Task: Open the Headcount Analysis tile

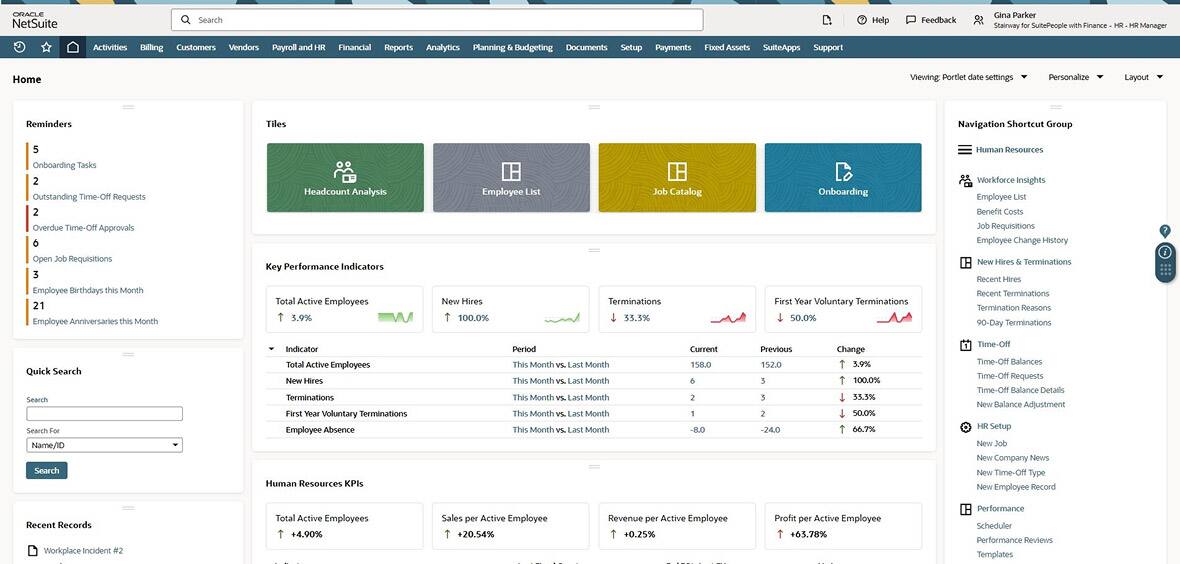Action: coord(345,177)
